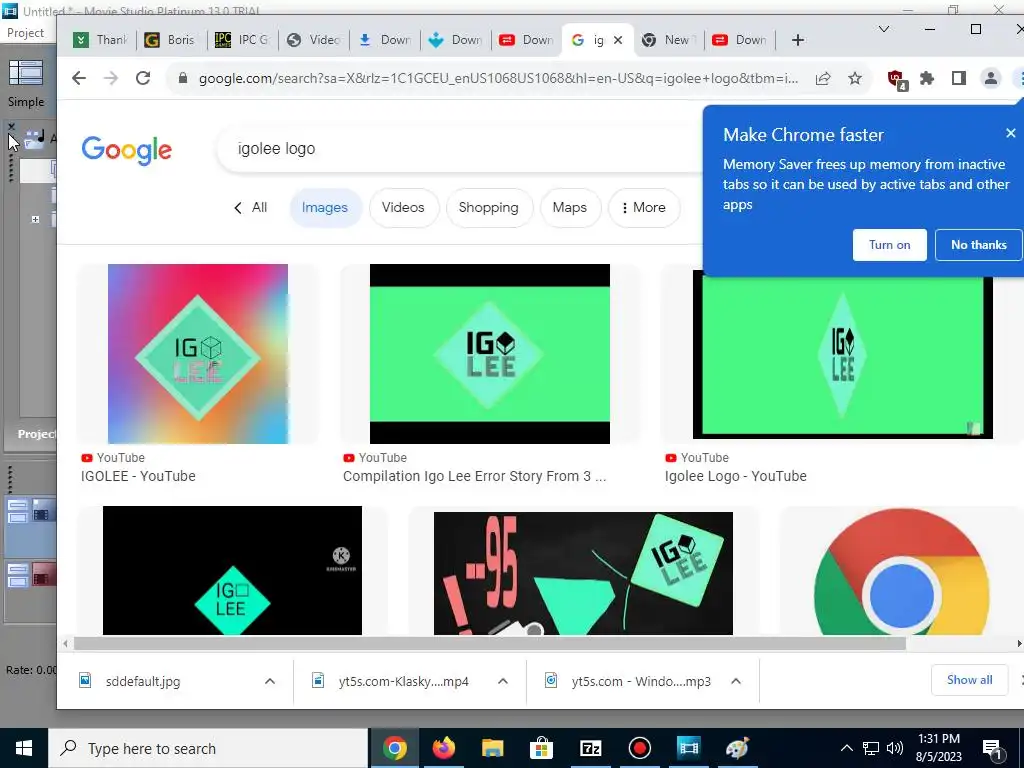Screen dimensions: 1024x768
Task: Open Firefox from the taskbar
Action: click(443, 748)
